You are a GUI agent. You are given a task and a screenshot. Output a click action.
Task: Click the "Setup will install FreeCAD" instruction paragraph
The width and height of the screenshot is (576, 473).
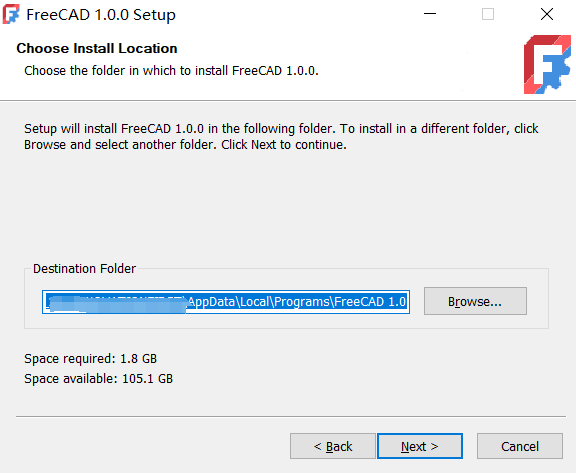pos(281,137)
